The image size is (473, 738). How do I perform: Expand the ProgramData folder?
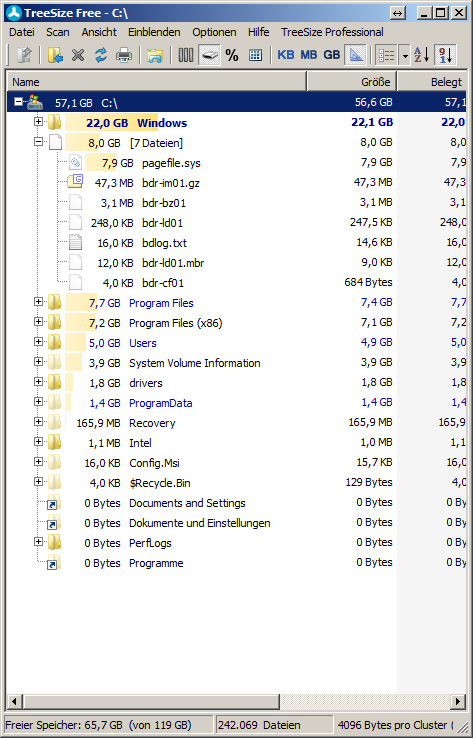[39, 401]
